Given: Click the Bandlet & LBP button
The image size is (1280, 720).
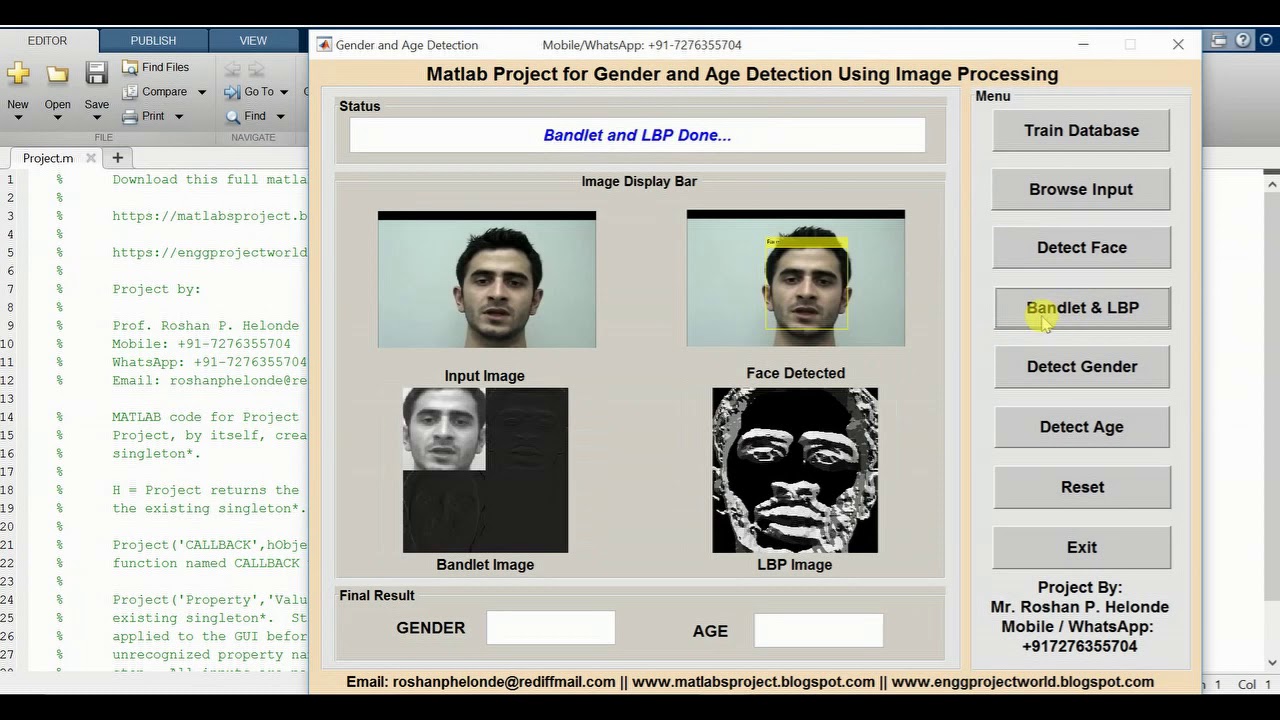Looking at the screenshot, I should 1082,308.
